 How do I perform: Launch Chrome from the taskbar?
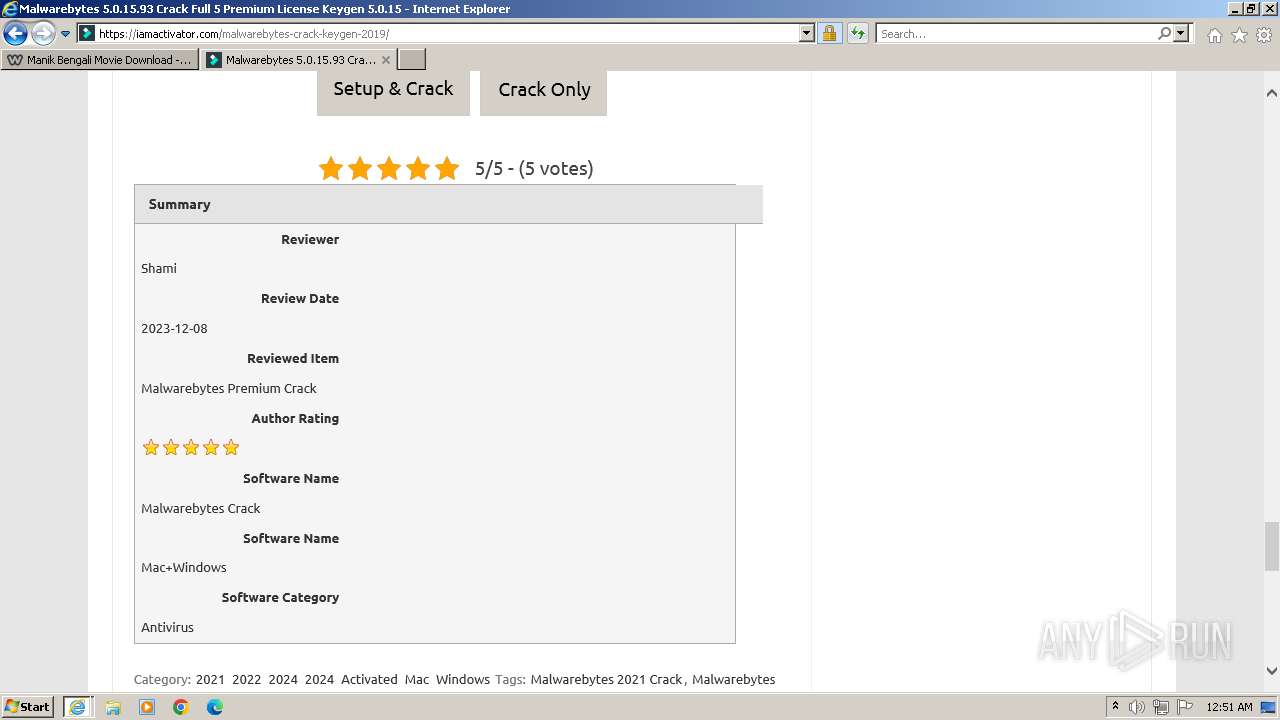point(181,707)
